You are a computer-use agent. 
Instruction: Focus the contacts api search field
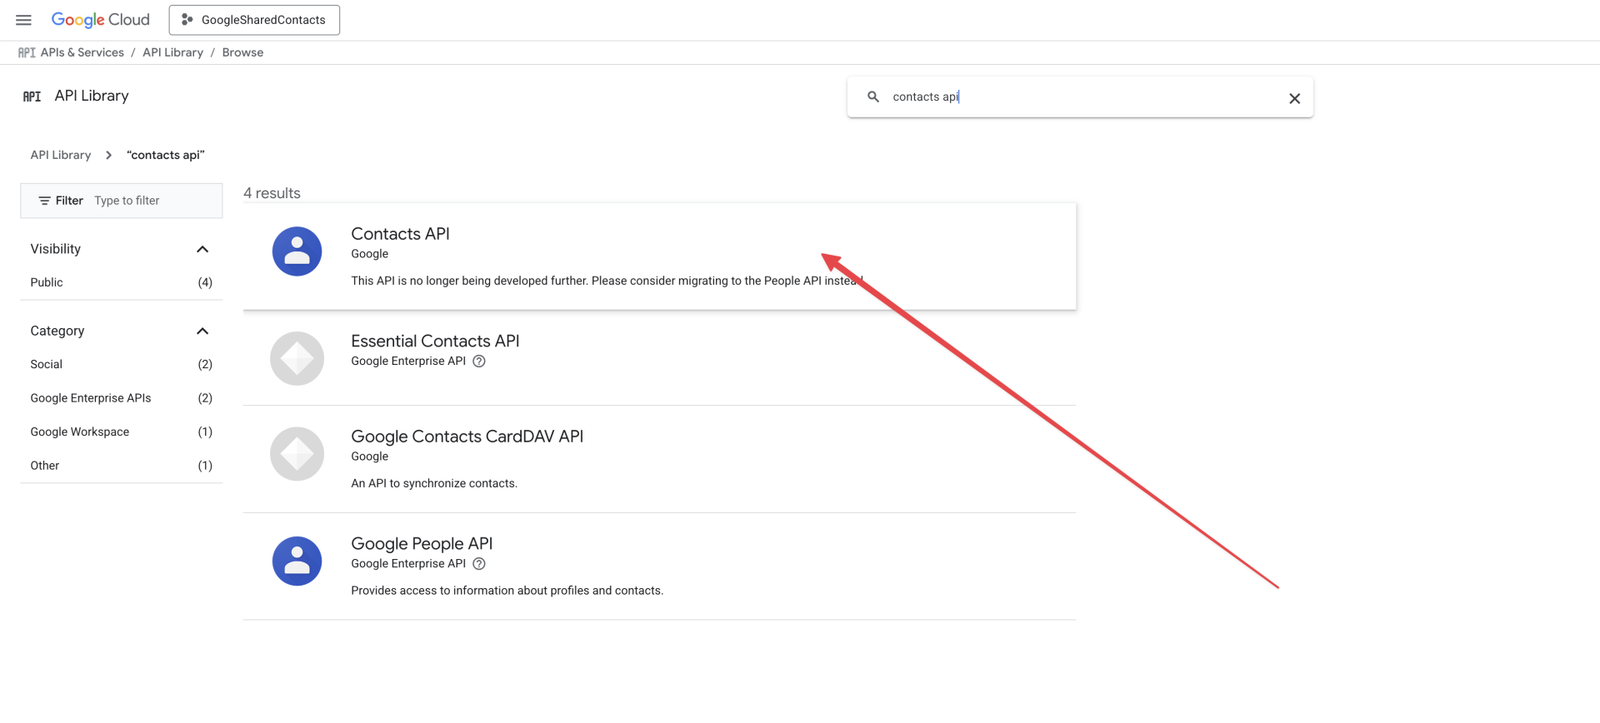pos(1080,97)
